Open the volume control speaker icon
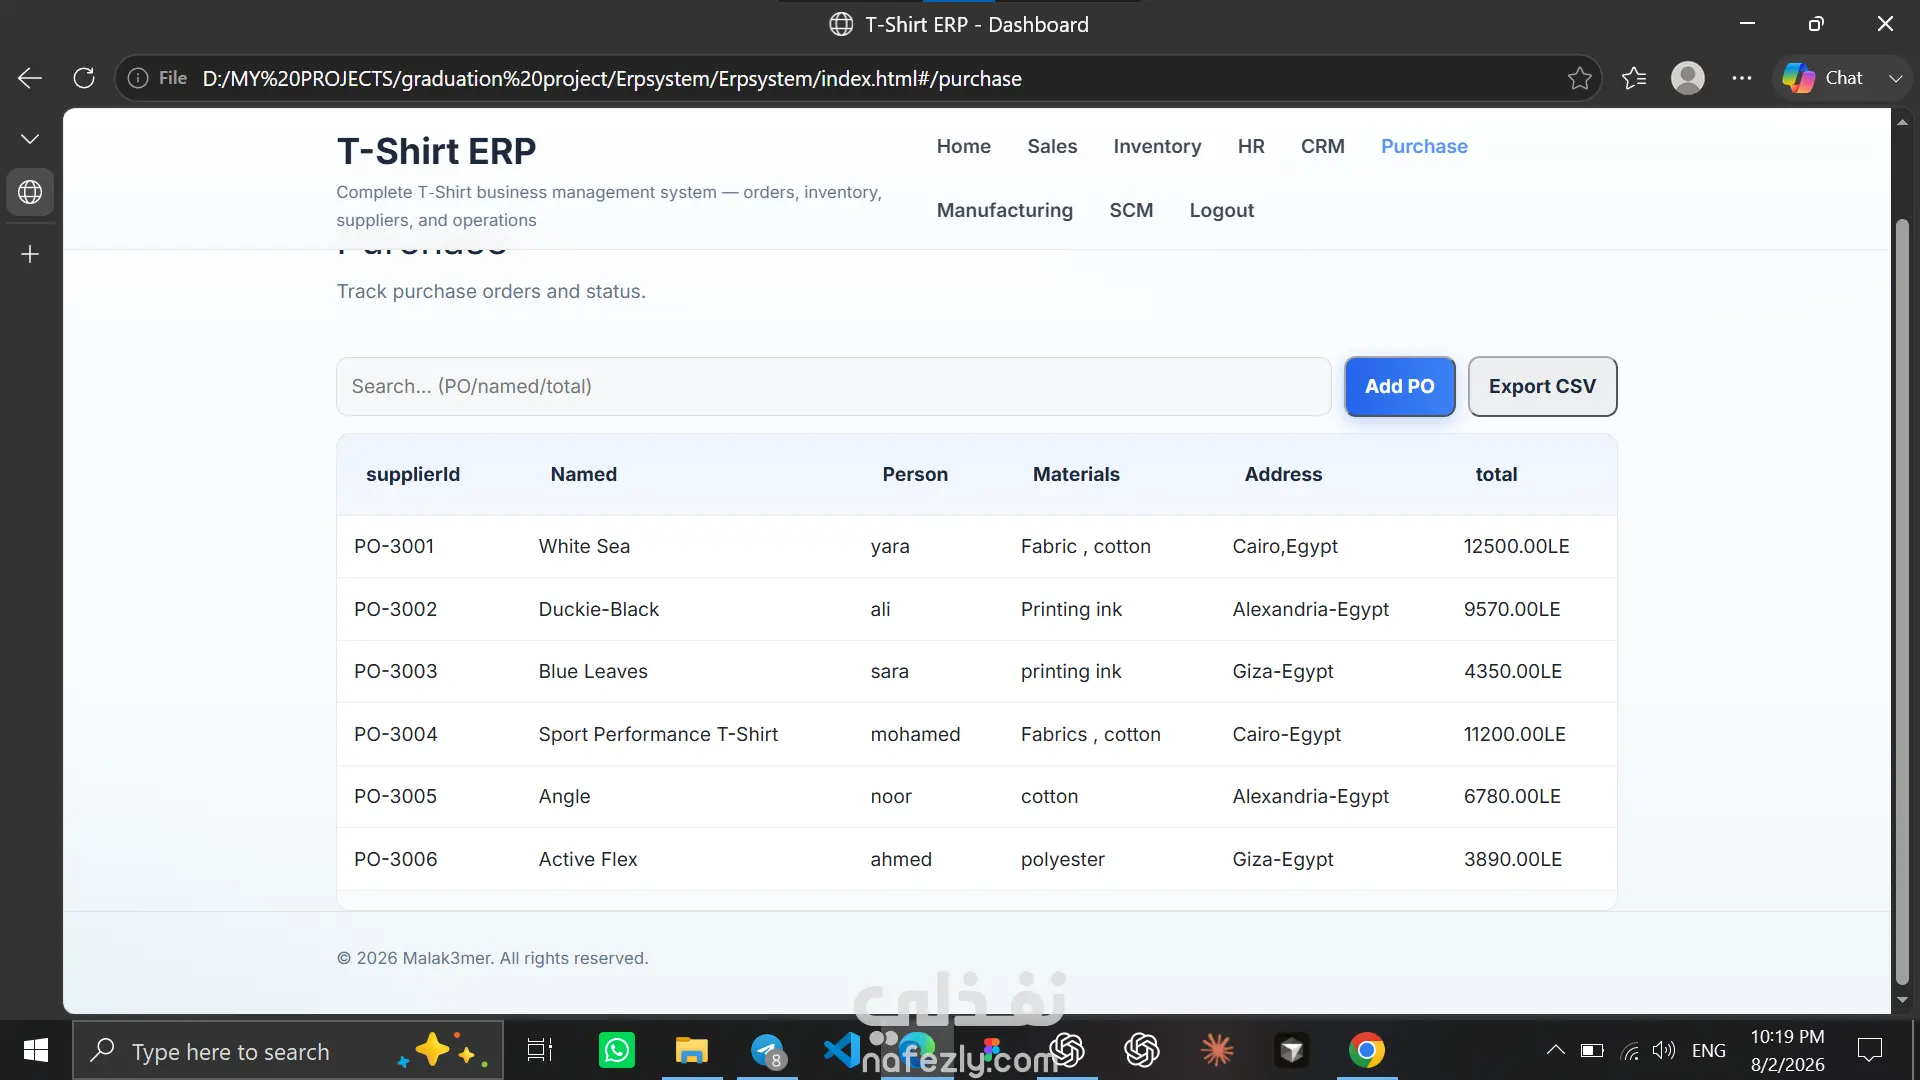The image size is (1920, 1080). tap(1664, 1050)
